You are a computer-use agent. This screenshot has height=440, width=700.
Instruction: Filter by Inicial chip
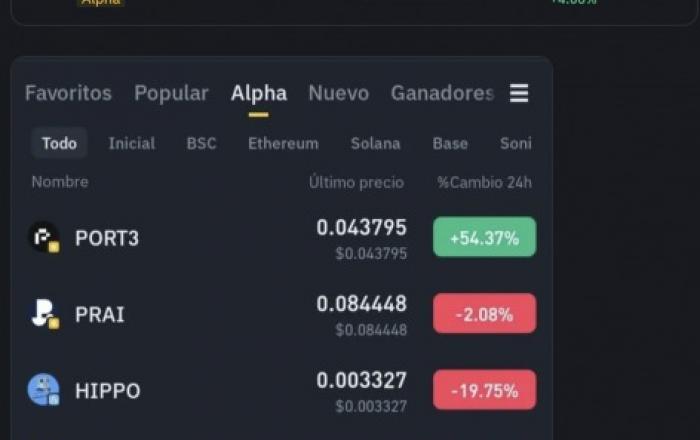point(132,143)
